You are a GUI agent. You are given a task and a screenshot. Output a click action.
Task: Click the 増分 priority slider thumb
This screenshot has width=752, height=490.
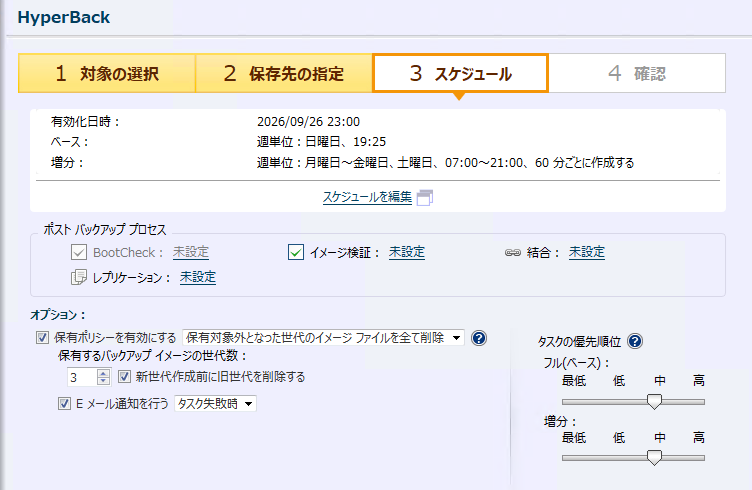[654, 458]
